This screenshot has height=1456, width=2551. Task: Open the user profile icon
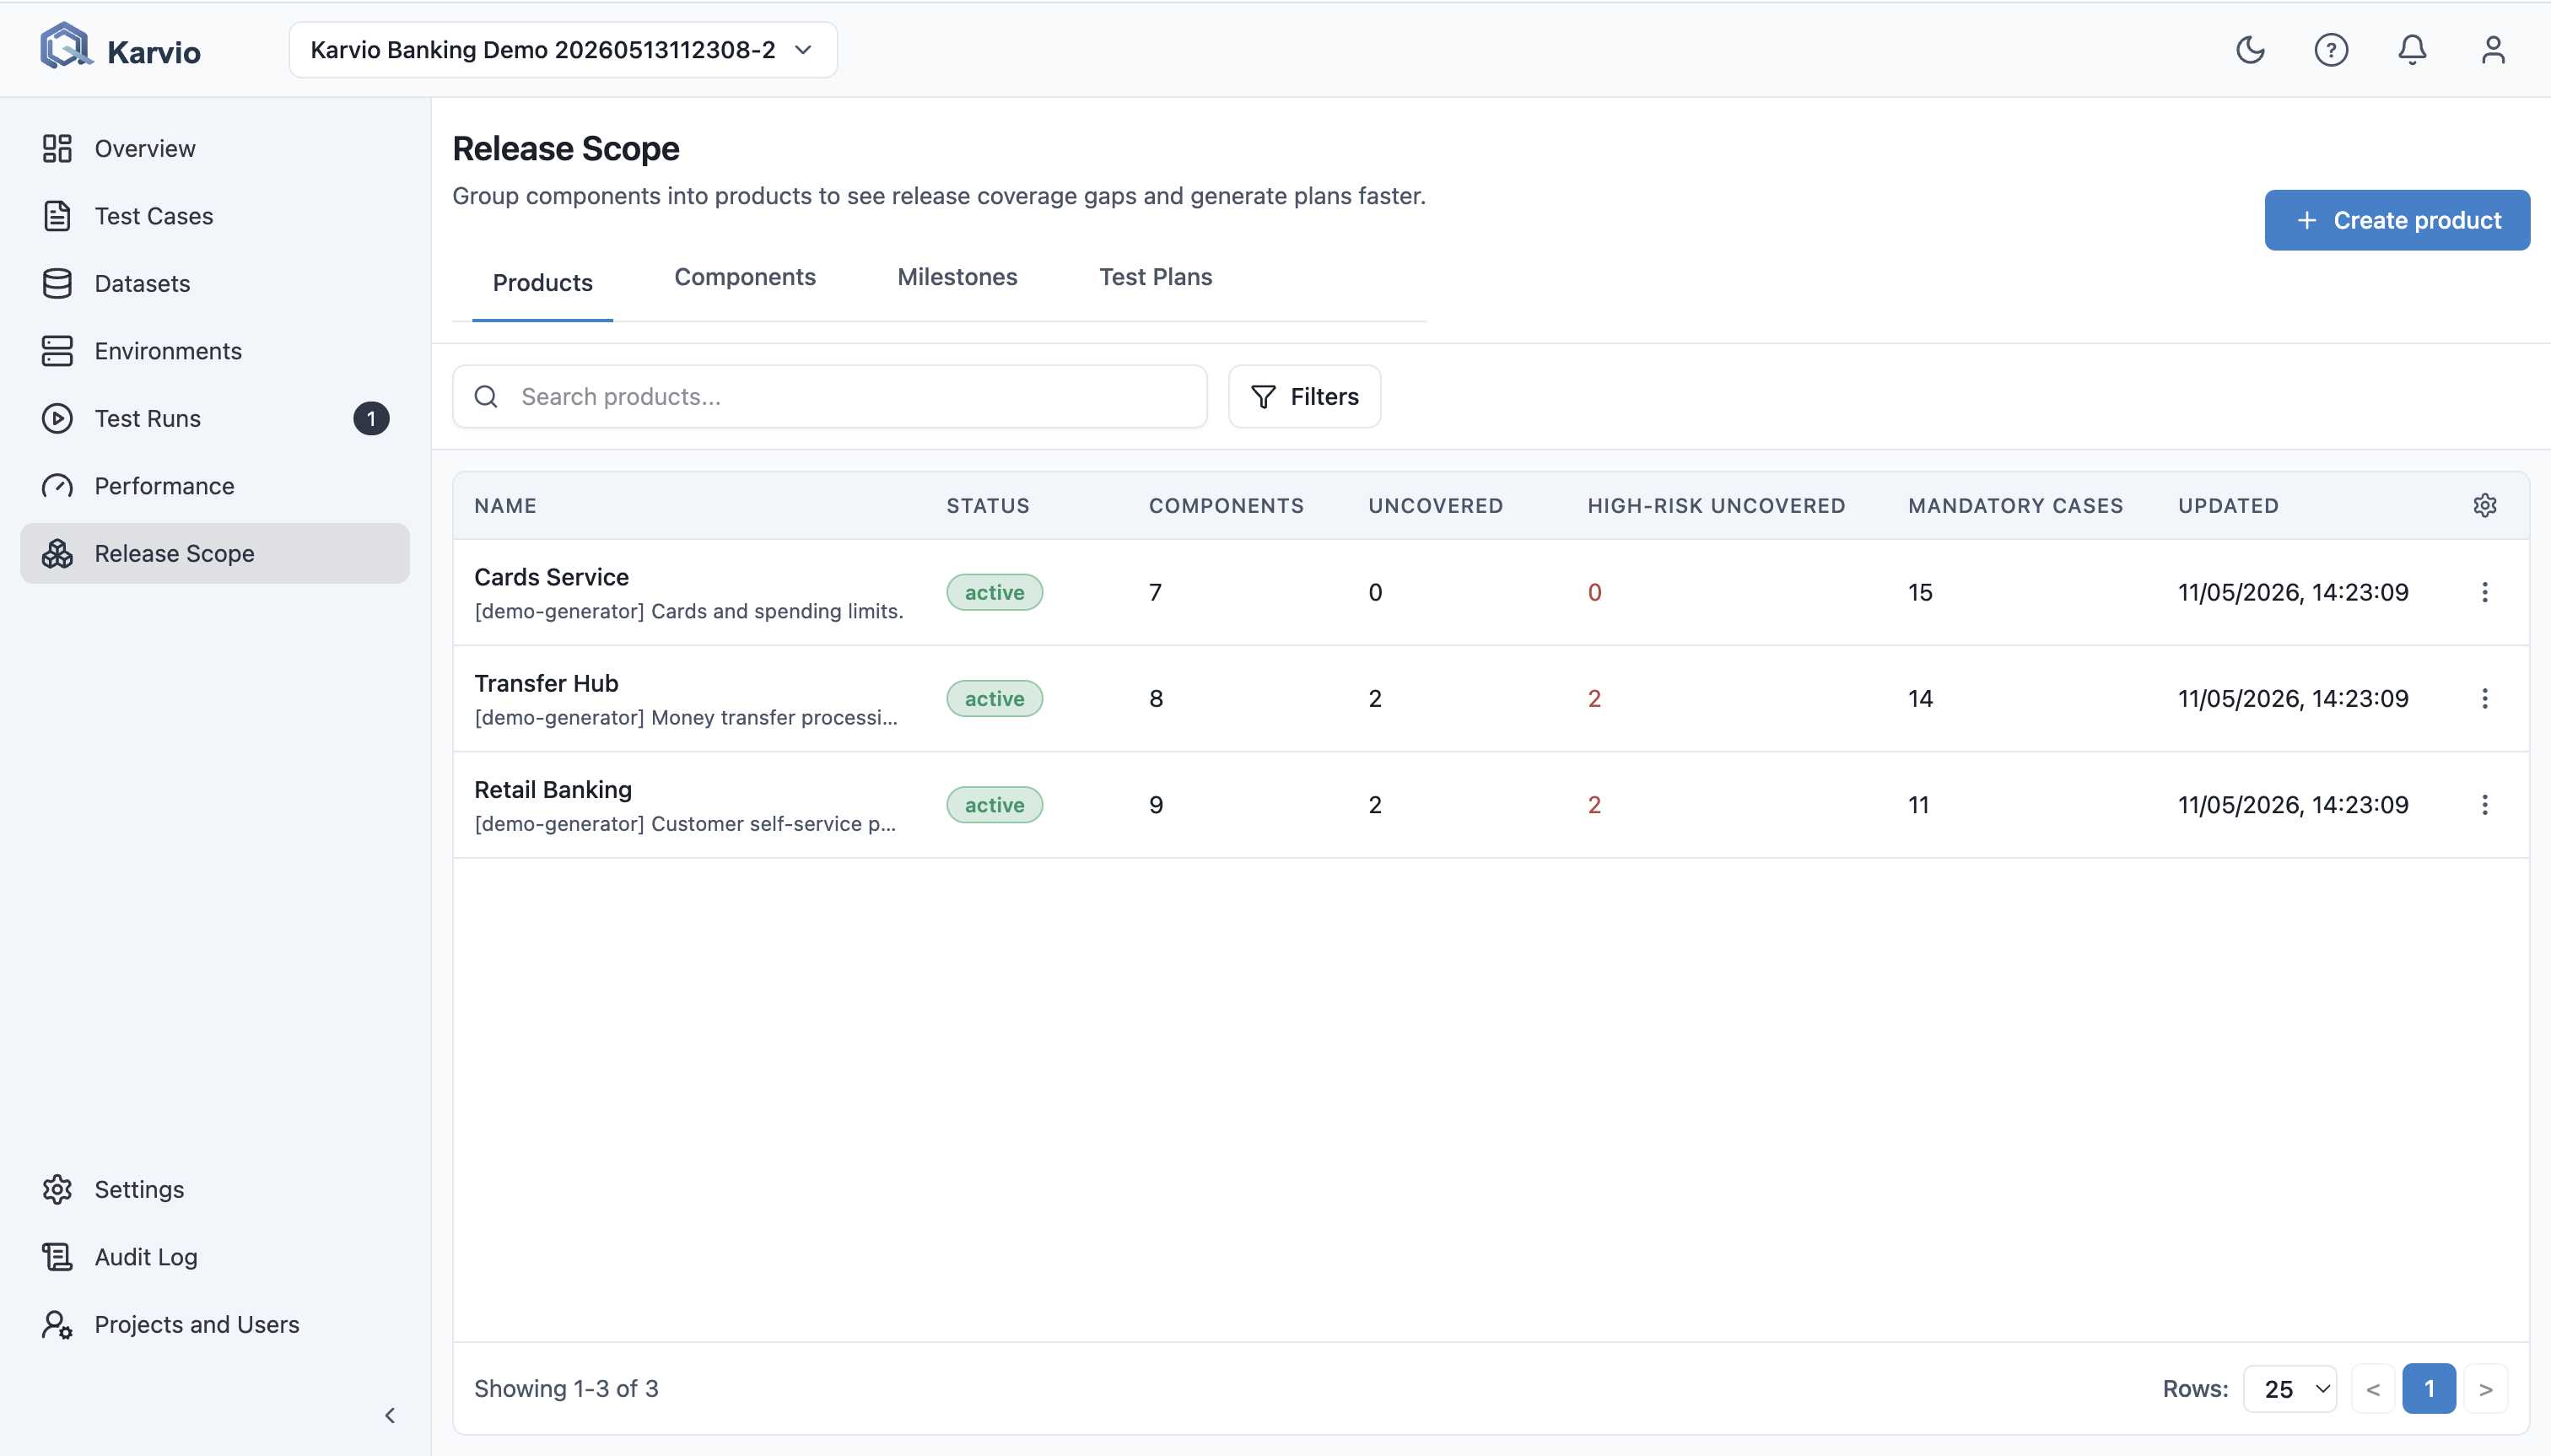tap(2493, 50)
